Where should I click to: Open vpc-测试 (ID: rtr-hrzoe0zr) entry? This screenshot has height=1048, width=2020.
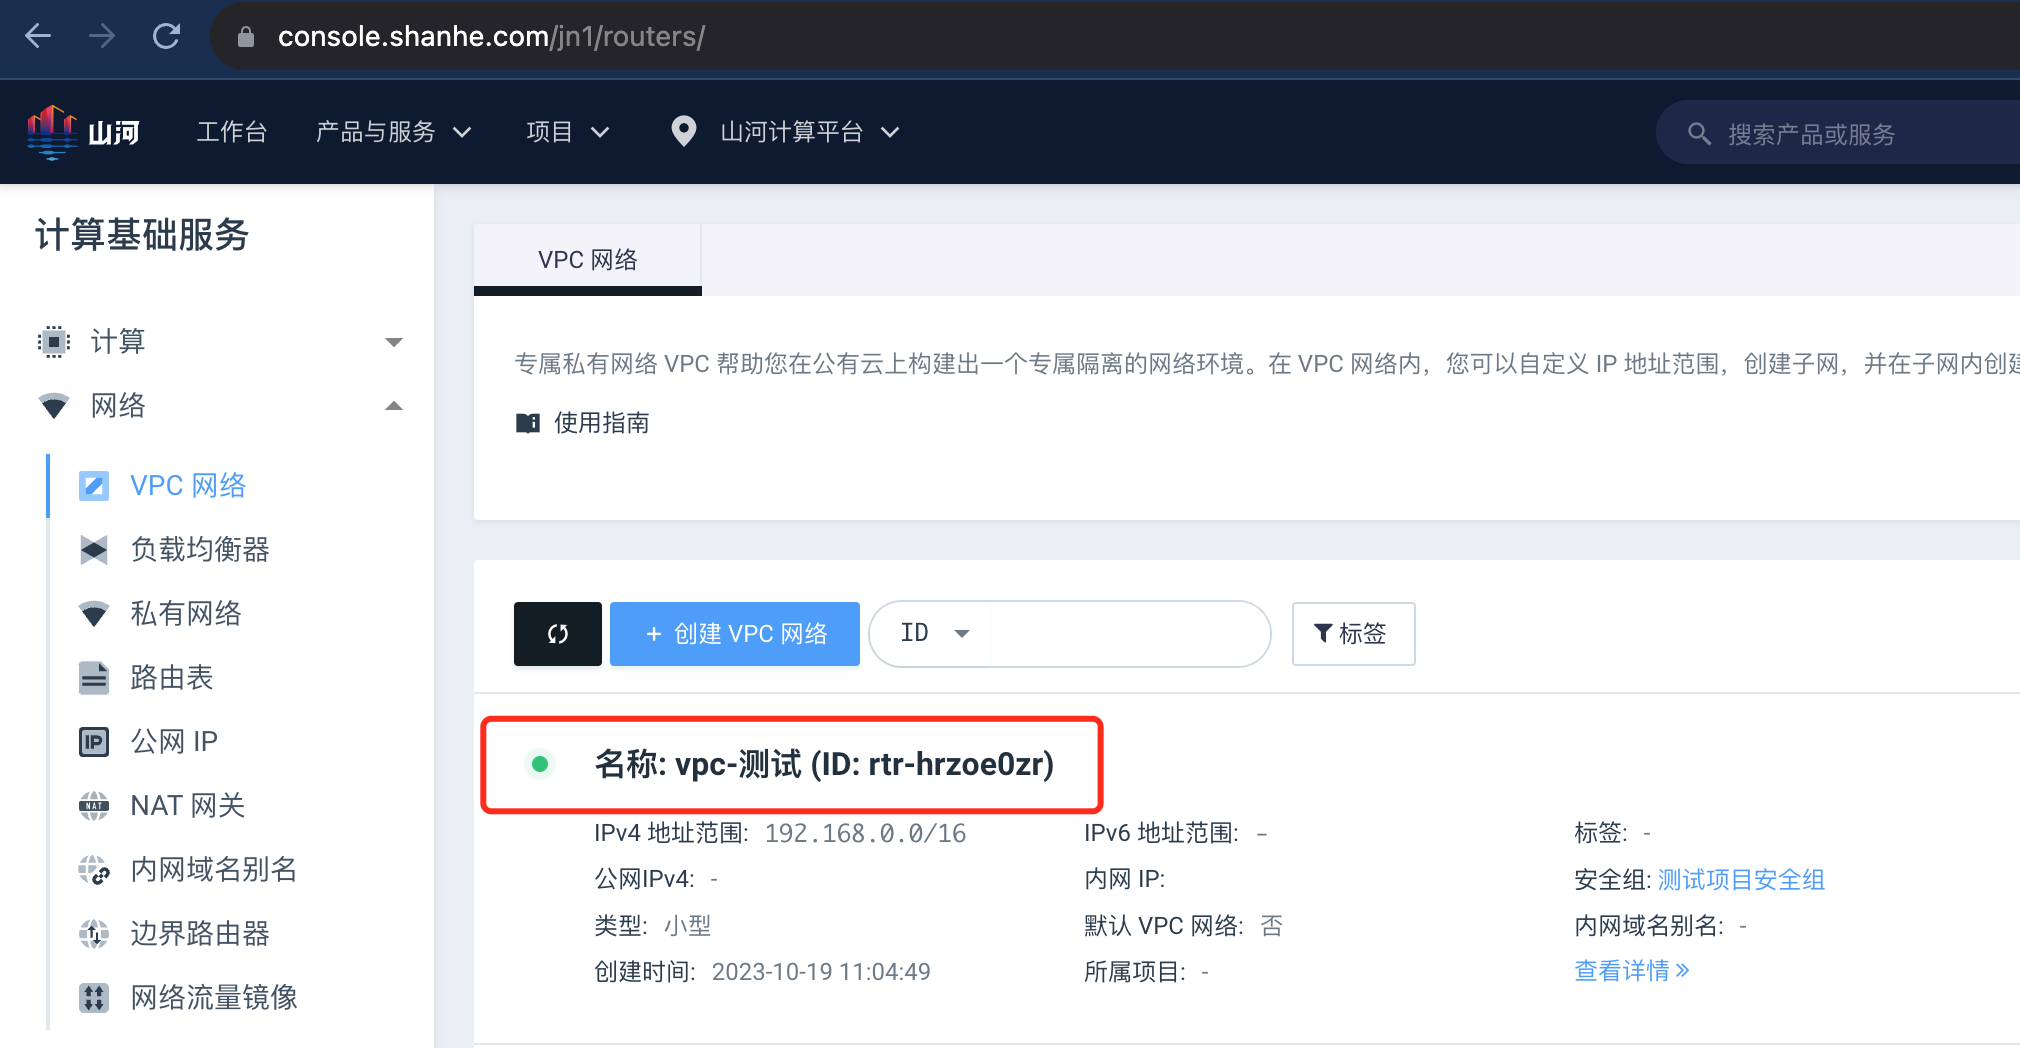click(825, 764)
